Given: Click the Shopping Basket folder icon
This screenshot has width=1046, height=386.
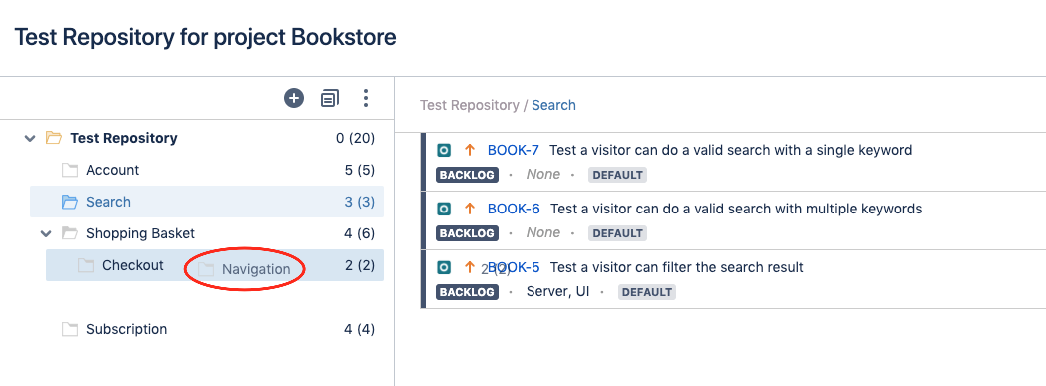Looking at the screenshot, I should click(x=70, y=233).
